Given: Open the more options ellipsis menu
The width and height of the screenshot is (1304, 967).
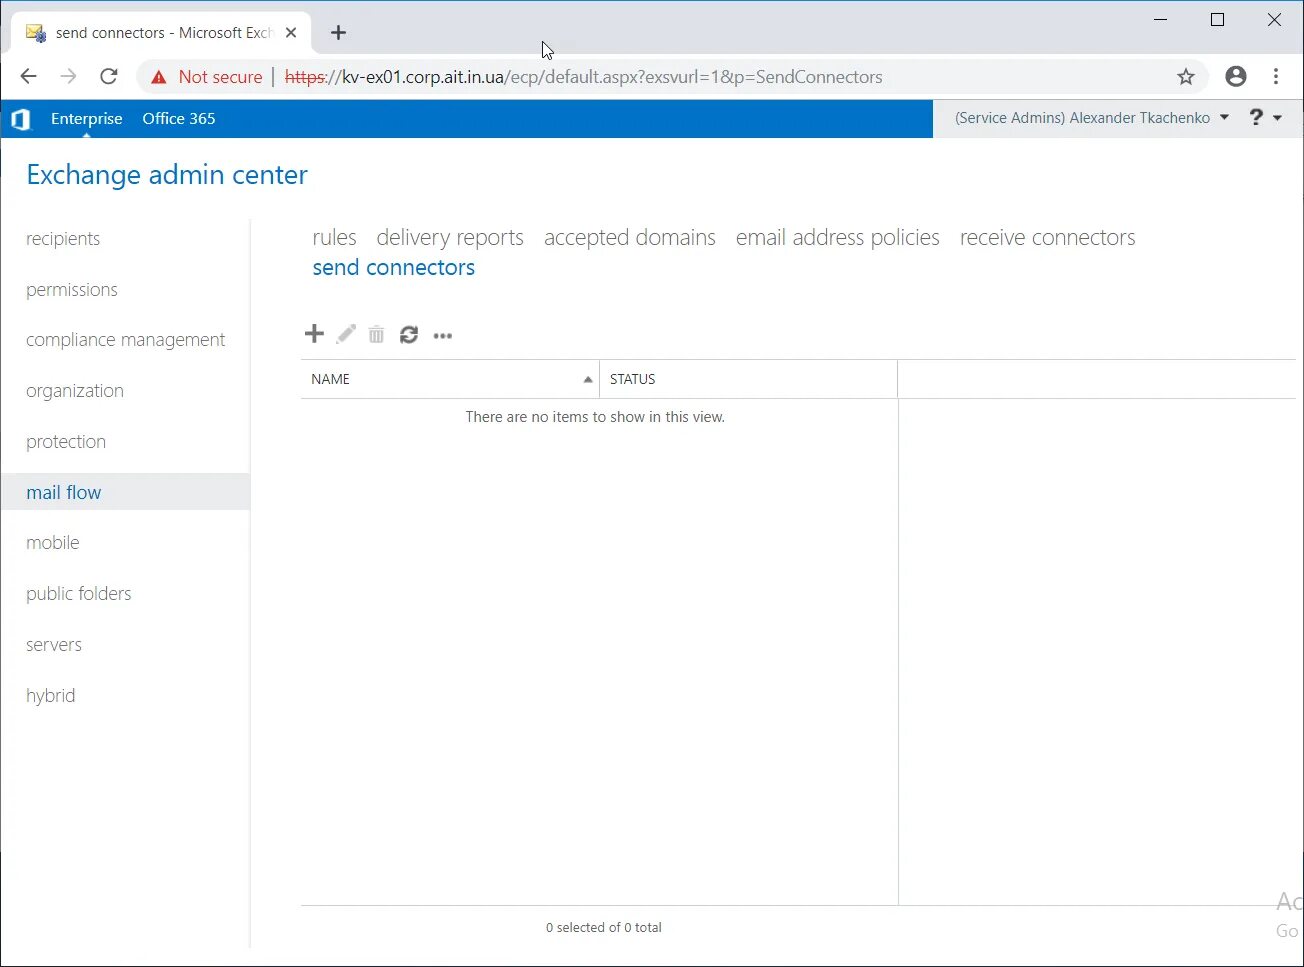Looking at the screenshot, I should click(x=443, y=336).
